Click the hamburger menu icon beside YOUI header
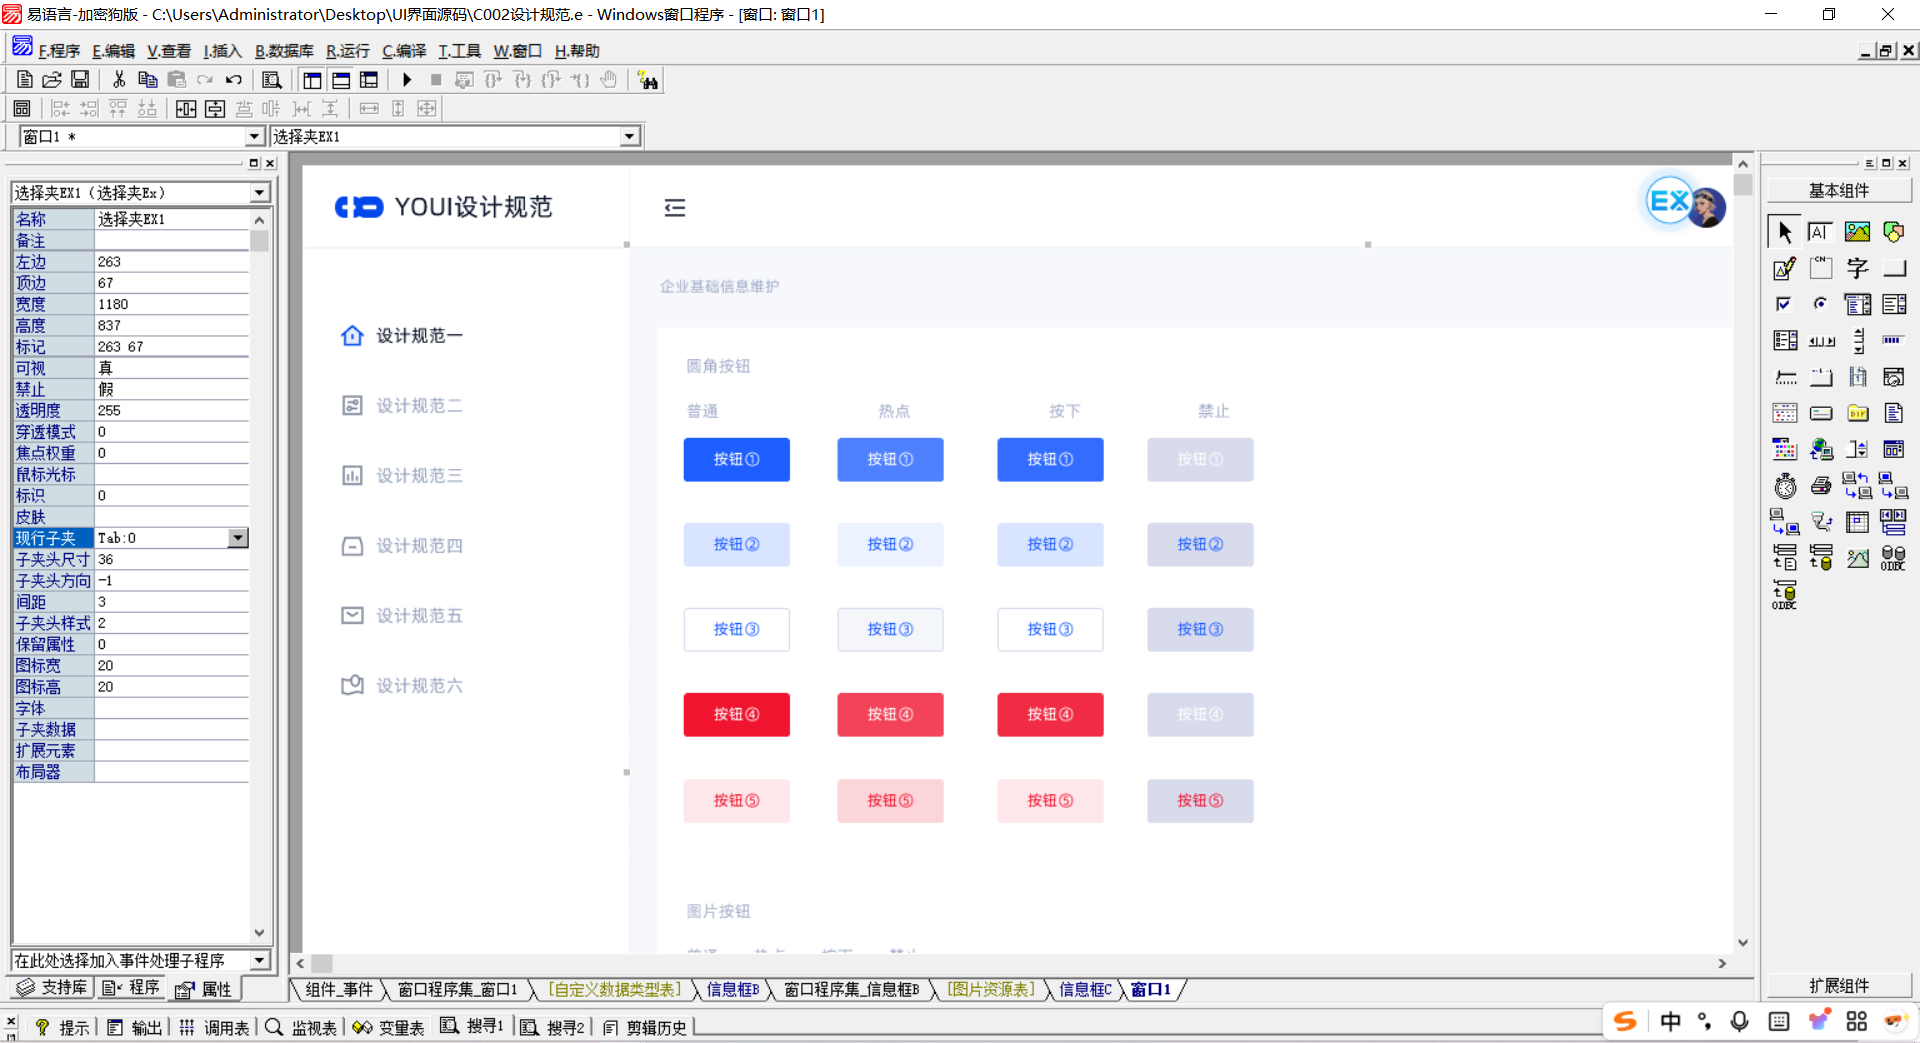Viewport: 1920px width, 1043px height. (675, 208)
